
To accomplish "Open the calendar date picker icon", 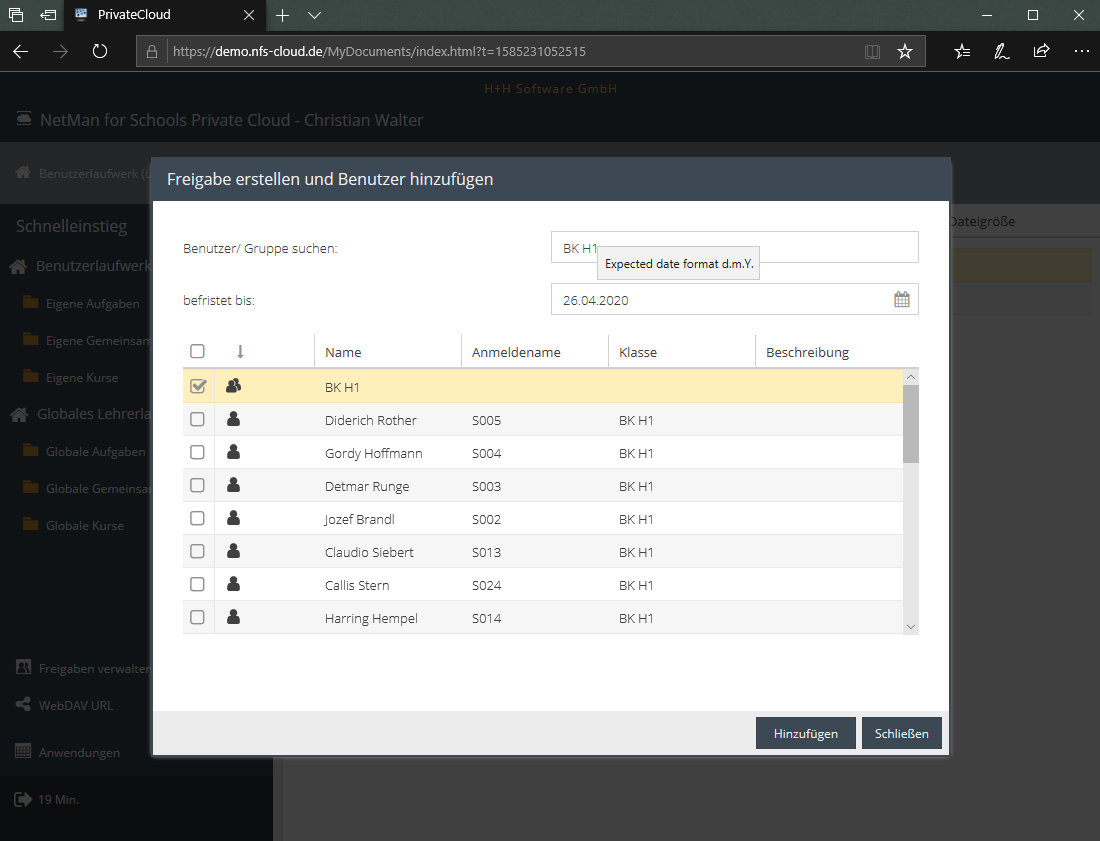I will (901, 299).
